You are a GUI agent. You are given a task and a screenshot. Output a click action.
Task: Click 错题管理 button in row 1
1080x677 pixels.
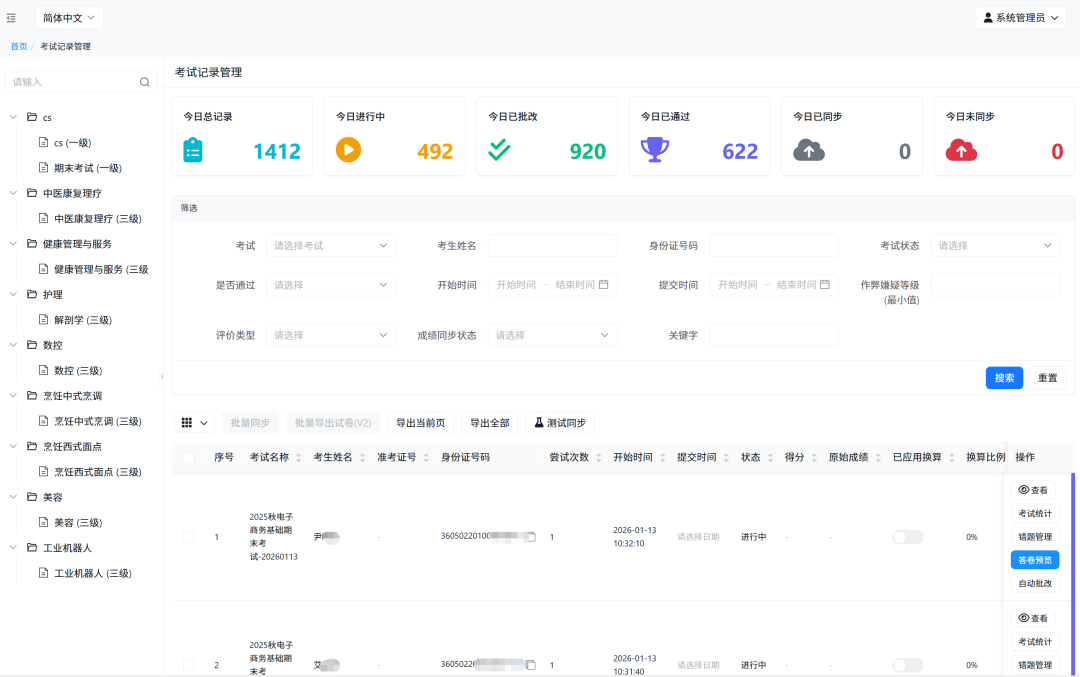pyautogui.click(x=1035, y=537)
